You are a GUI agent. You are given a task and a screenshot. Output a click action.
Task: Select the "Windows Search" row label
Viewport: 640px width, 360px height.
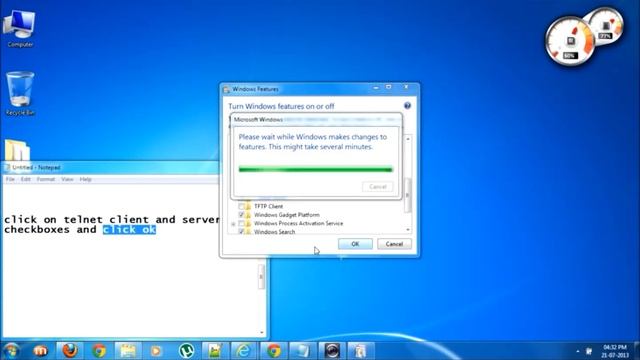pos(274,232)
